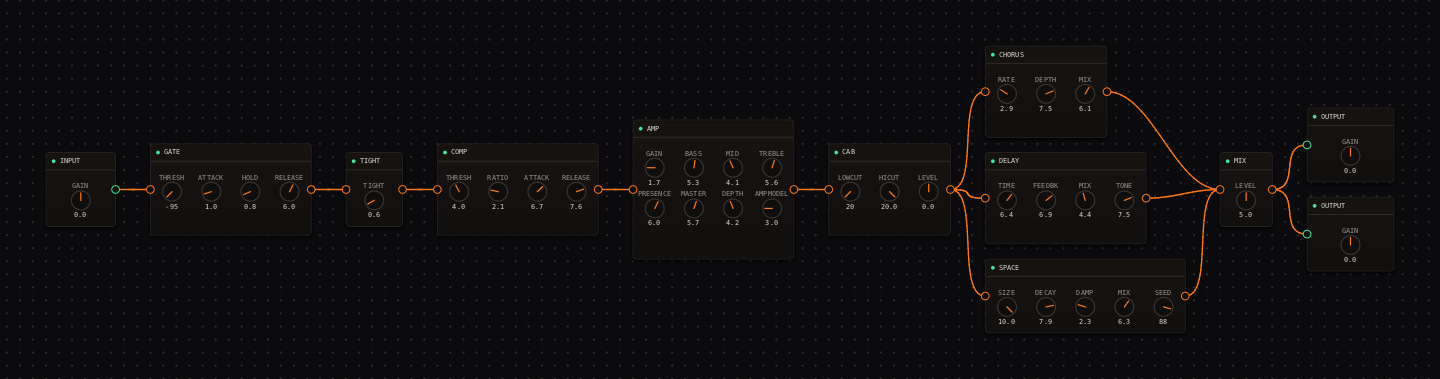Click the COMP RATIO knob

click(x=498, y=191)
